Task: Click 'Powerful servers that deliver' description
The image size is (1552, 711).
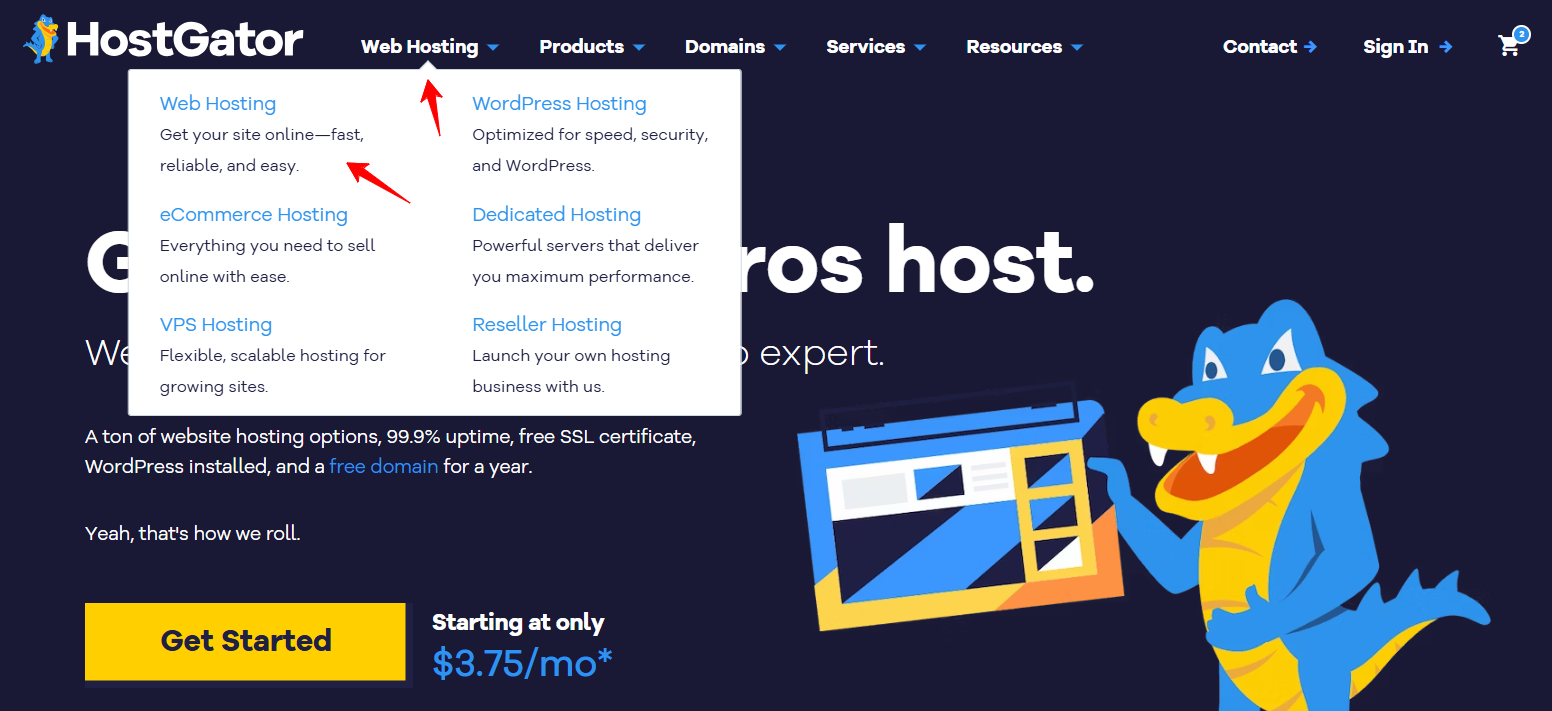Action: (x=585, y=245)
